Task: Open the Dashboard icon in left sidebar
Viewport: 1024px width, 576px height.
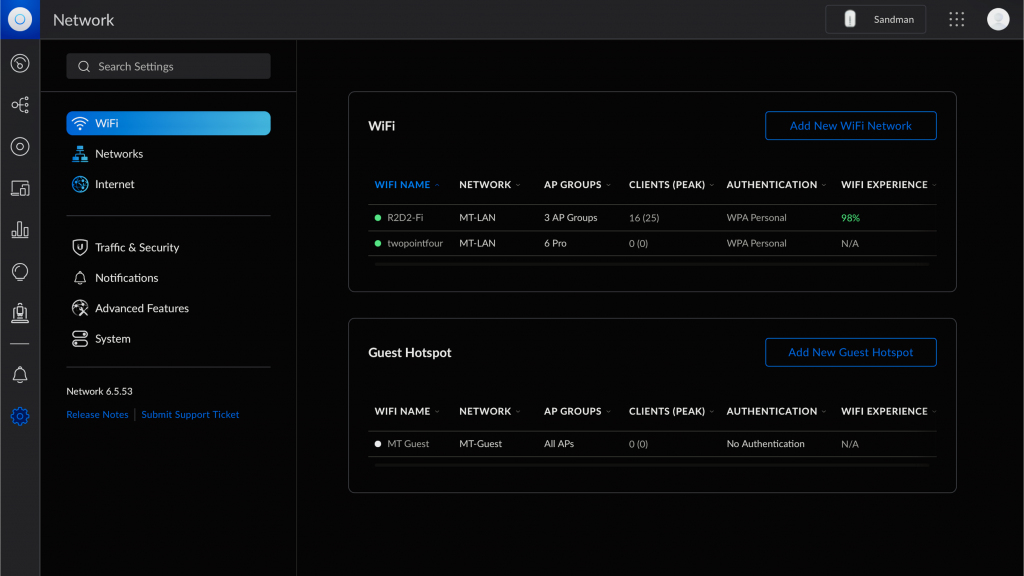Action: pyautogui.click(x=20, y=64)
